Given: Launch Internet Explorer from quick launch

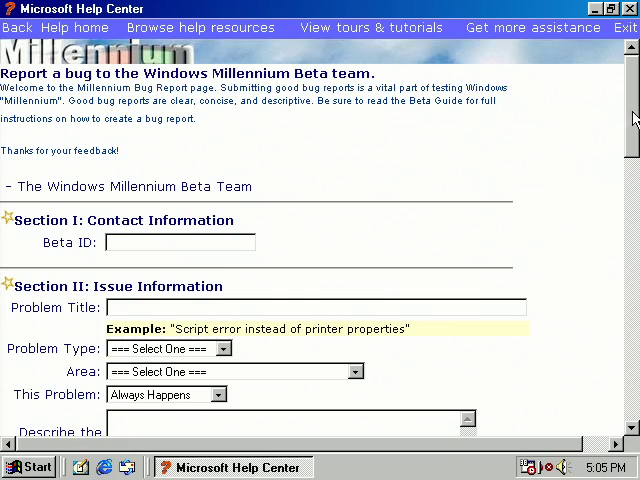Looking at the screenshot, I should tap(104, 467).
